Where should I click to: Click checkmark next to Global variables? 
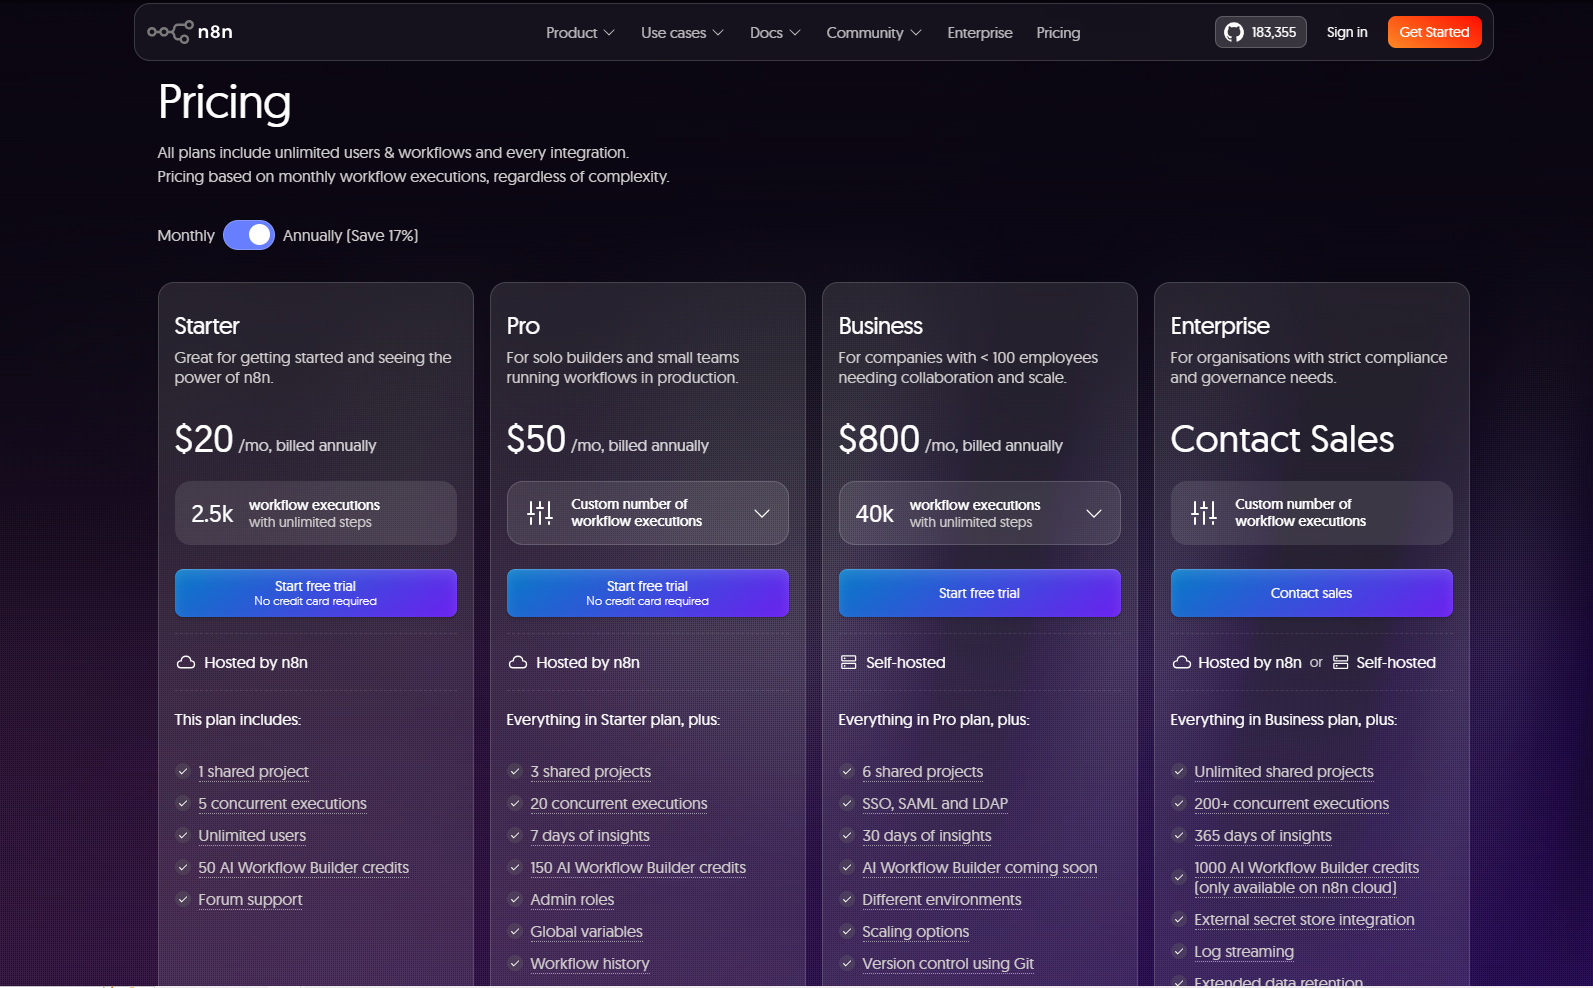[515, 931]
